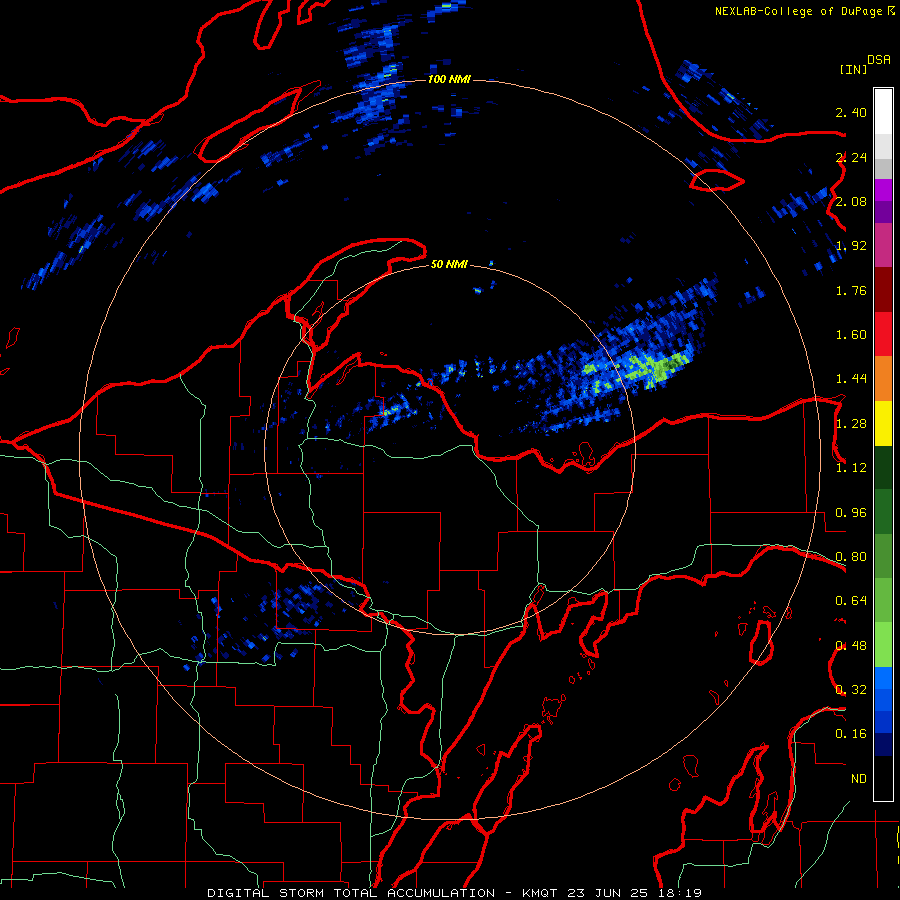Pick the yellow swatch in color scale
Image resolution: width=900 pixels, height=900 pixels.
click(883, 423)
